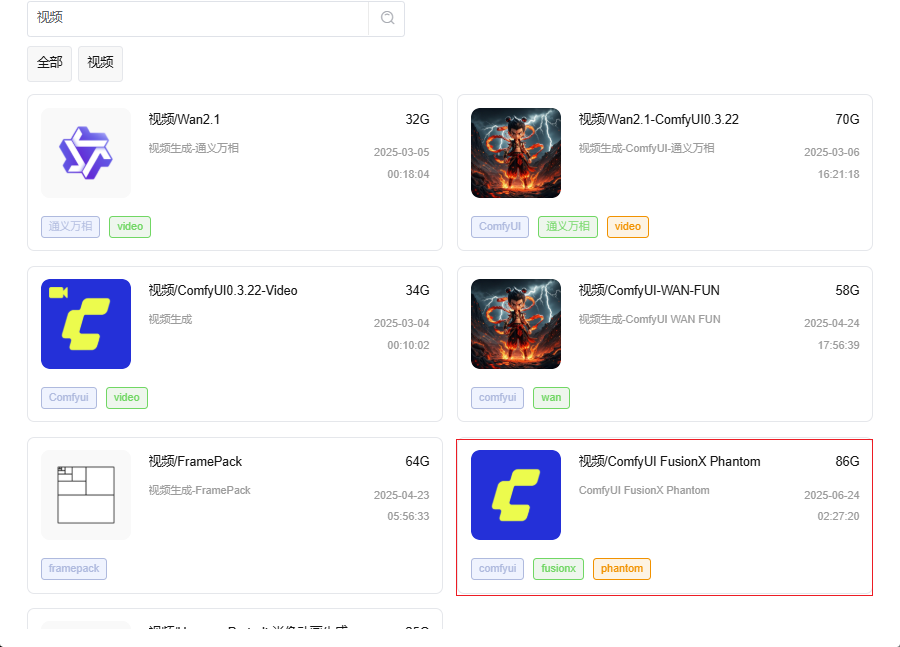Image resolution: width=900 pixels, height=647 pixels.
Task: Click the 视频生成-ComfyUI WAN FUN description
Action: tap(649, 319)
